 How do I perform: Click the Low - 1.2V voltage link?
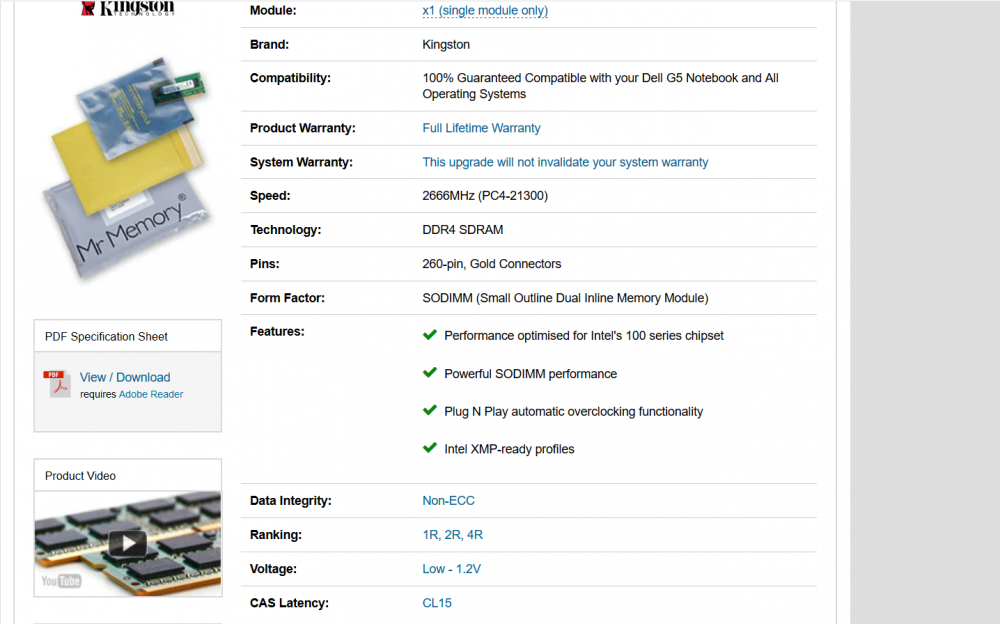[451, 569]
